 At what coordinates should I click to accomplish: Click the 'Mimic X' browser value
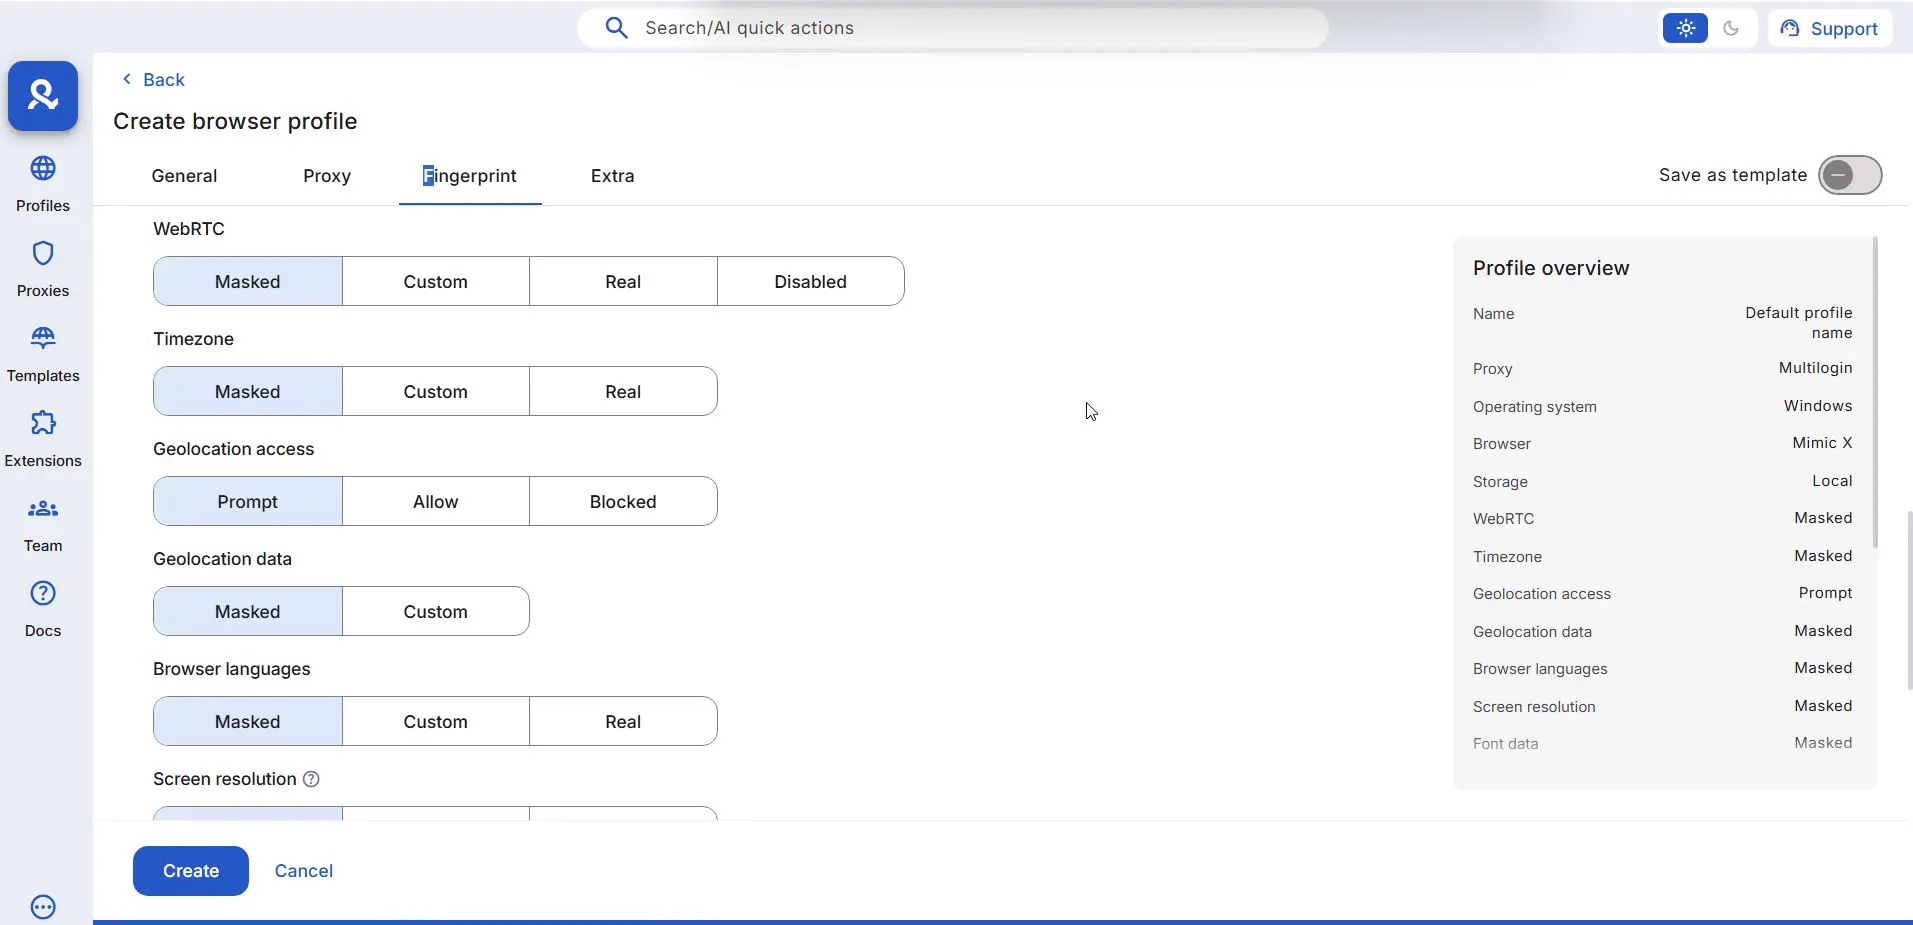point(1822,443)
